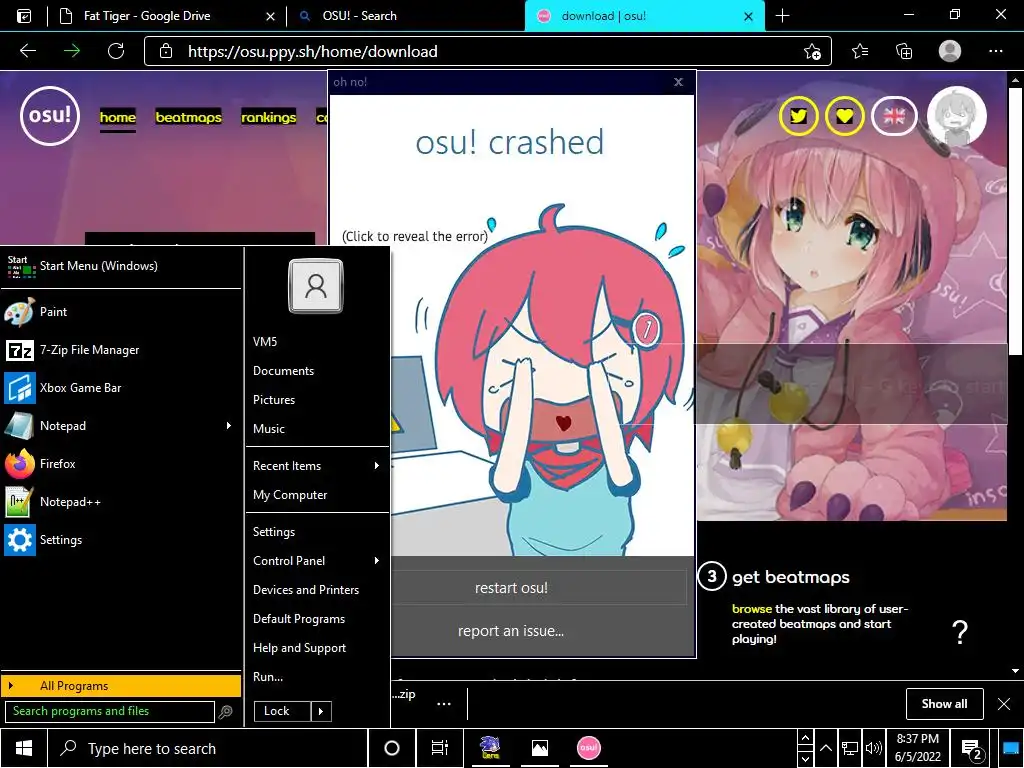Click the heart support icon on osu! site
1024x768 pixels.
(844, 116)
